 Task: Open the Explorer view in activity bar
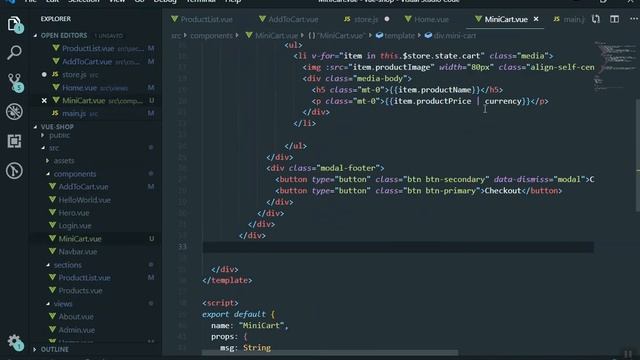tap(14, 24)
